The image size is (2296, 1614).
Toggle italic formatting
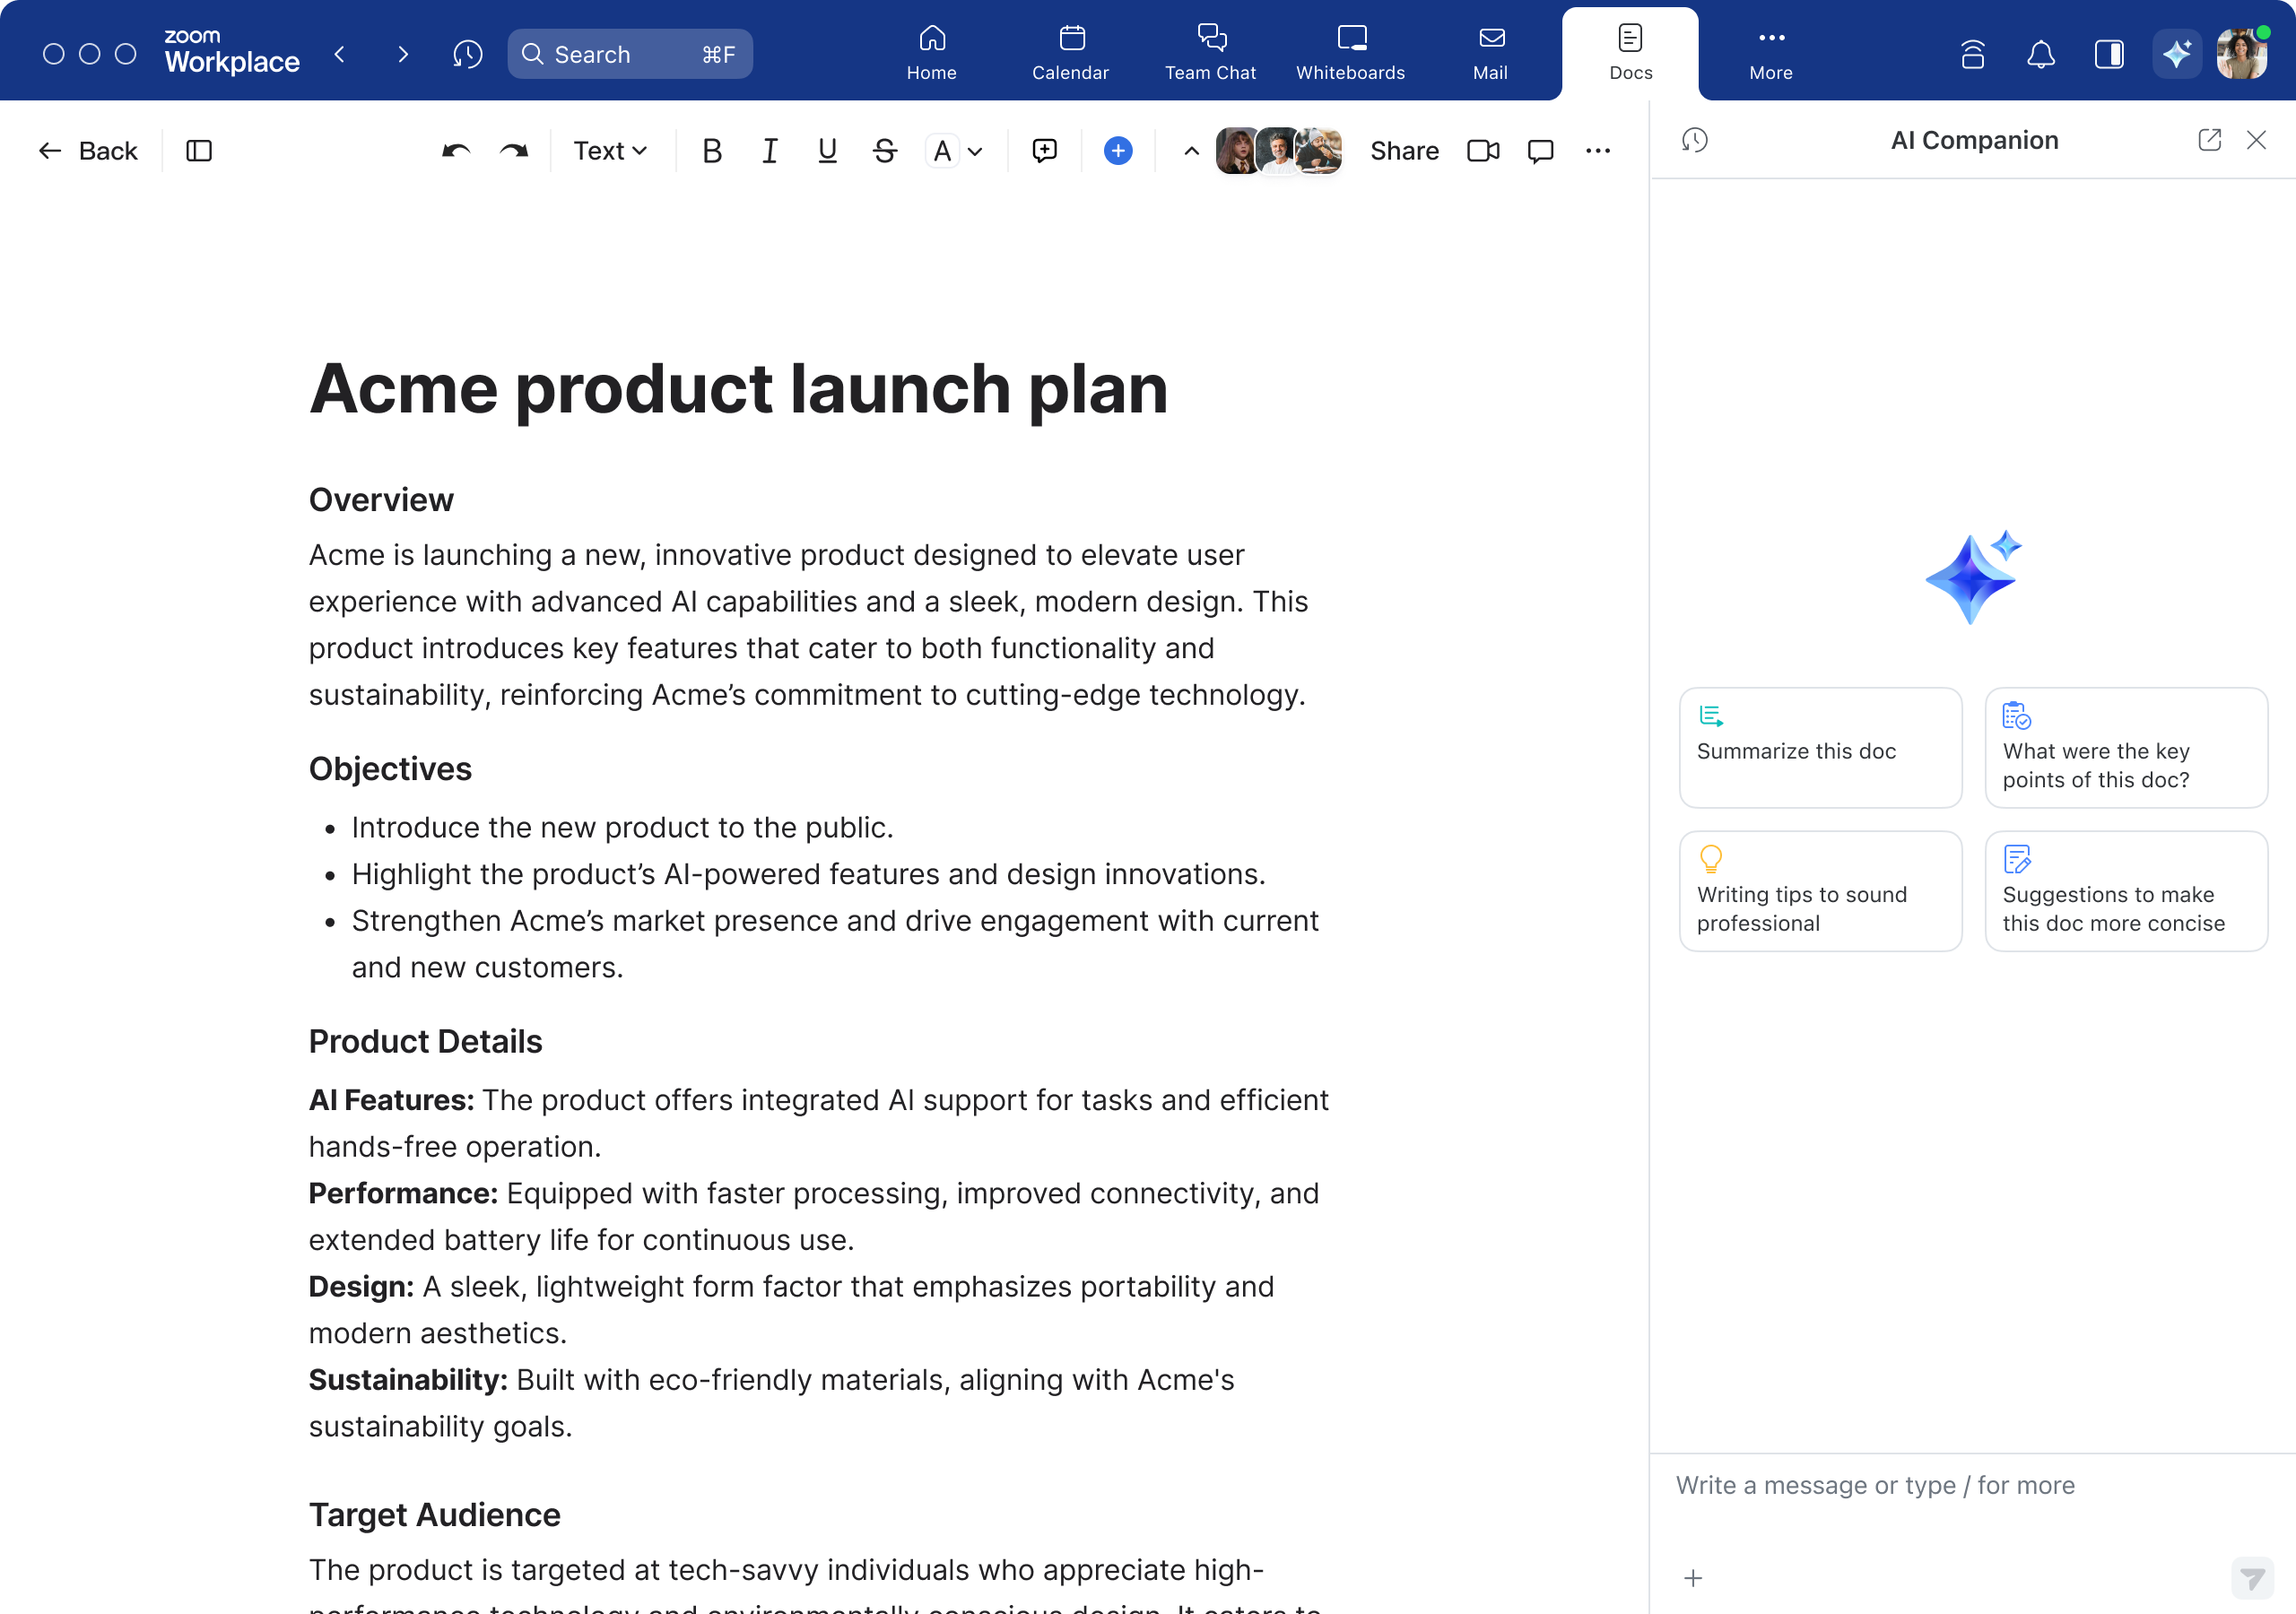[769, 151]
